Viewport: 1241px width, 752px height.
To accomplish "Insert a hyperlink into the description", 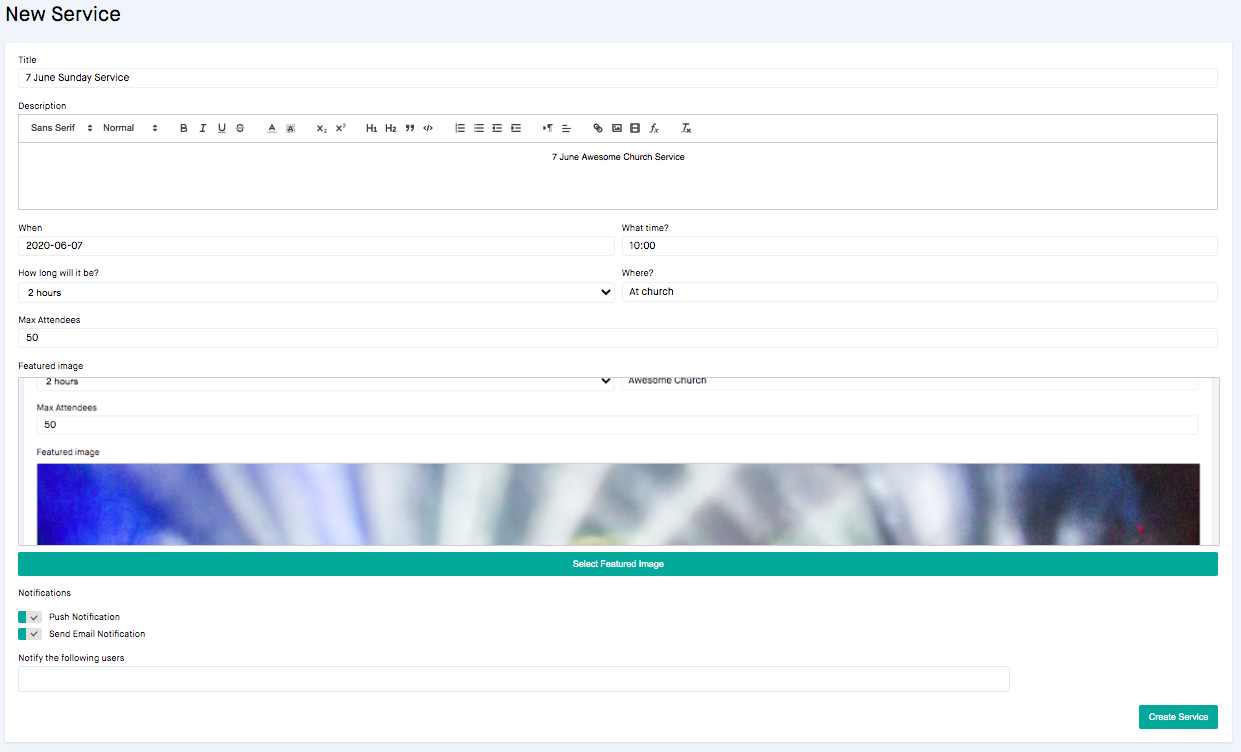I will click(597, 127).
